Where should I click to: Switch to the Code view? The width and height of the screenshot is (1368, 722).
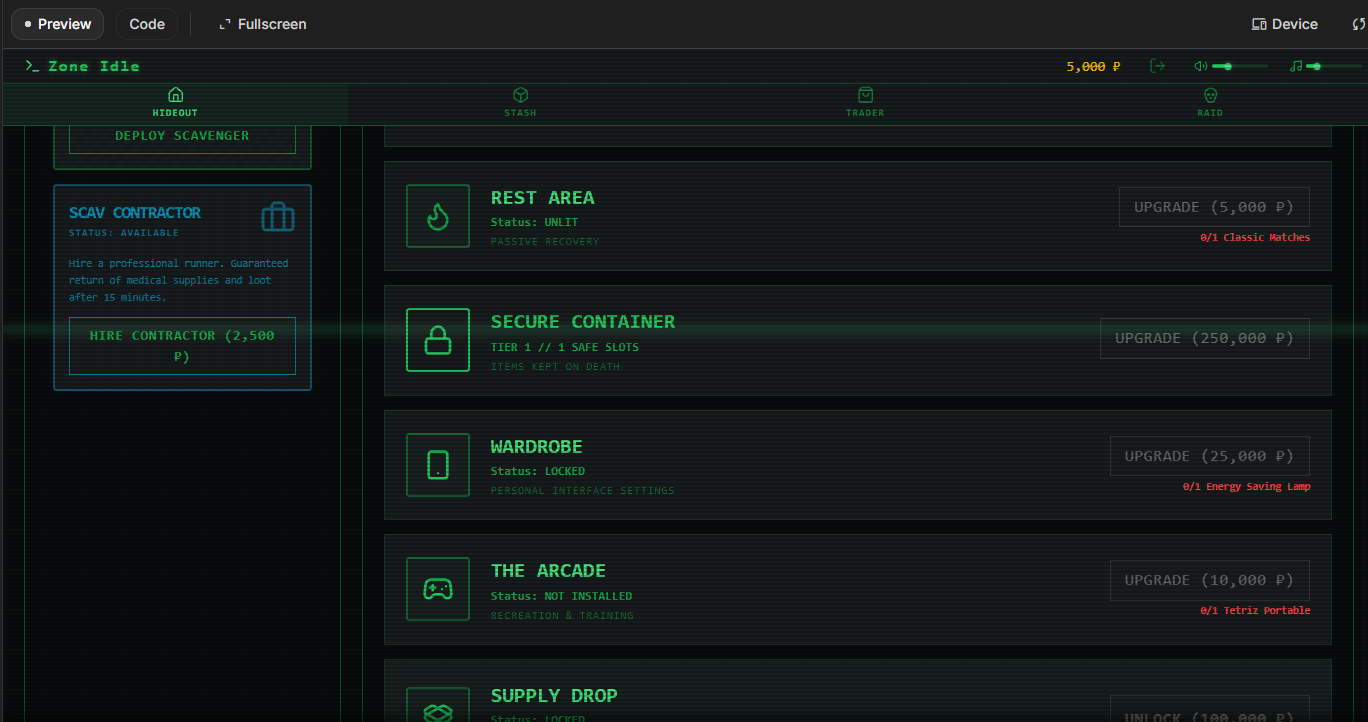(147, 24)
